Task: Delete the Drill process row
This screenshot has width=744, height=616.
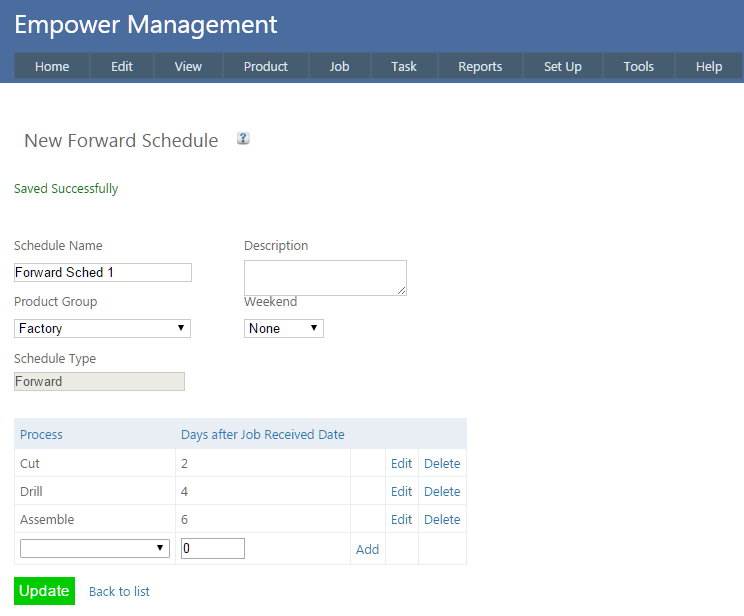Action: point(442,491)
